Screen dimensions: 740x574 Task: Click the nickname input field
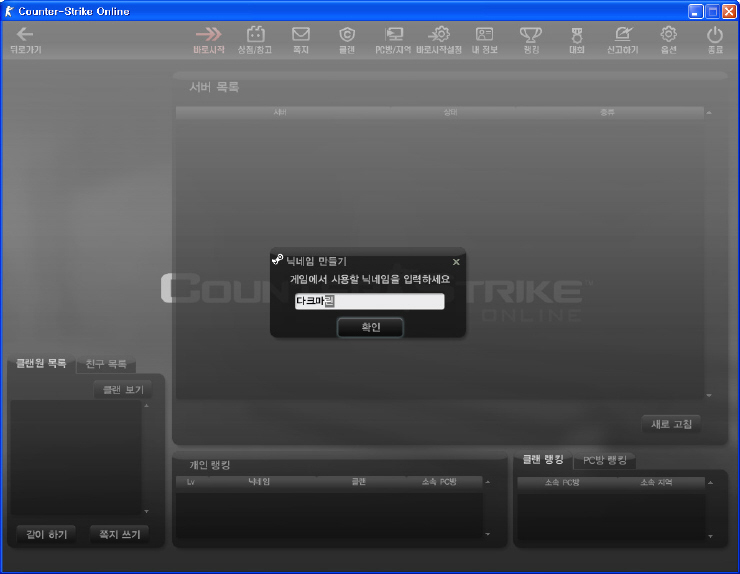click(x=370, y=301)
